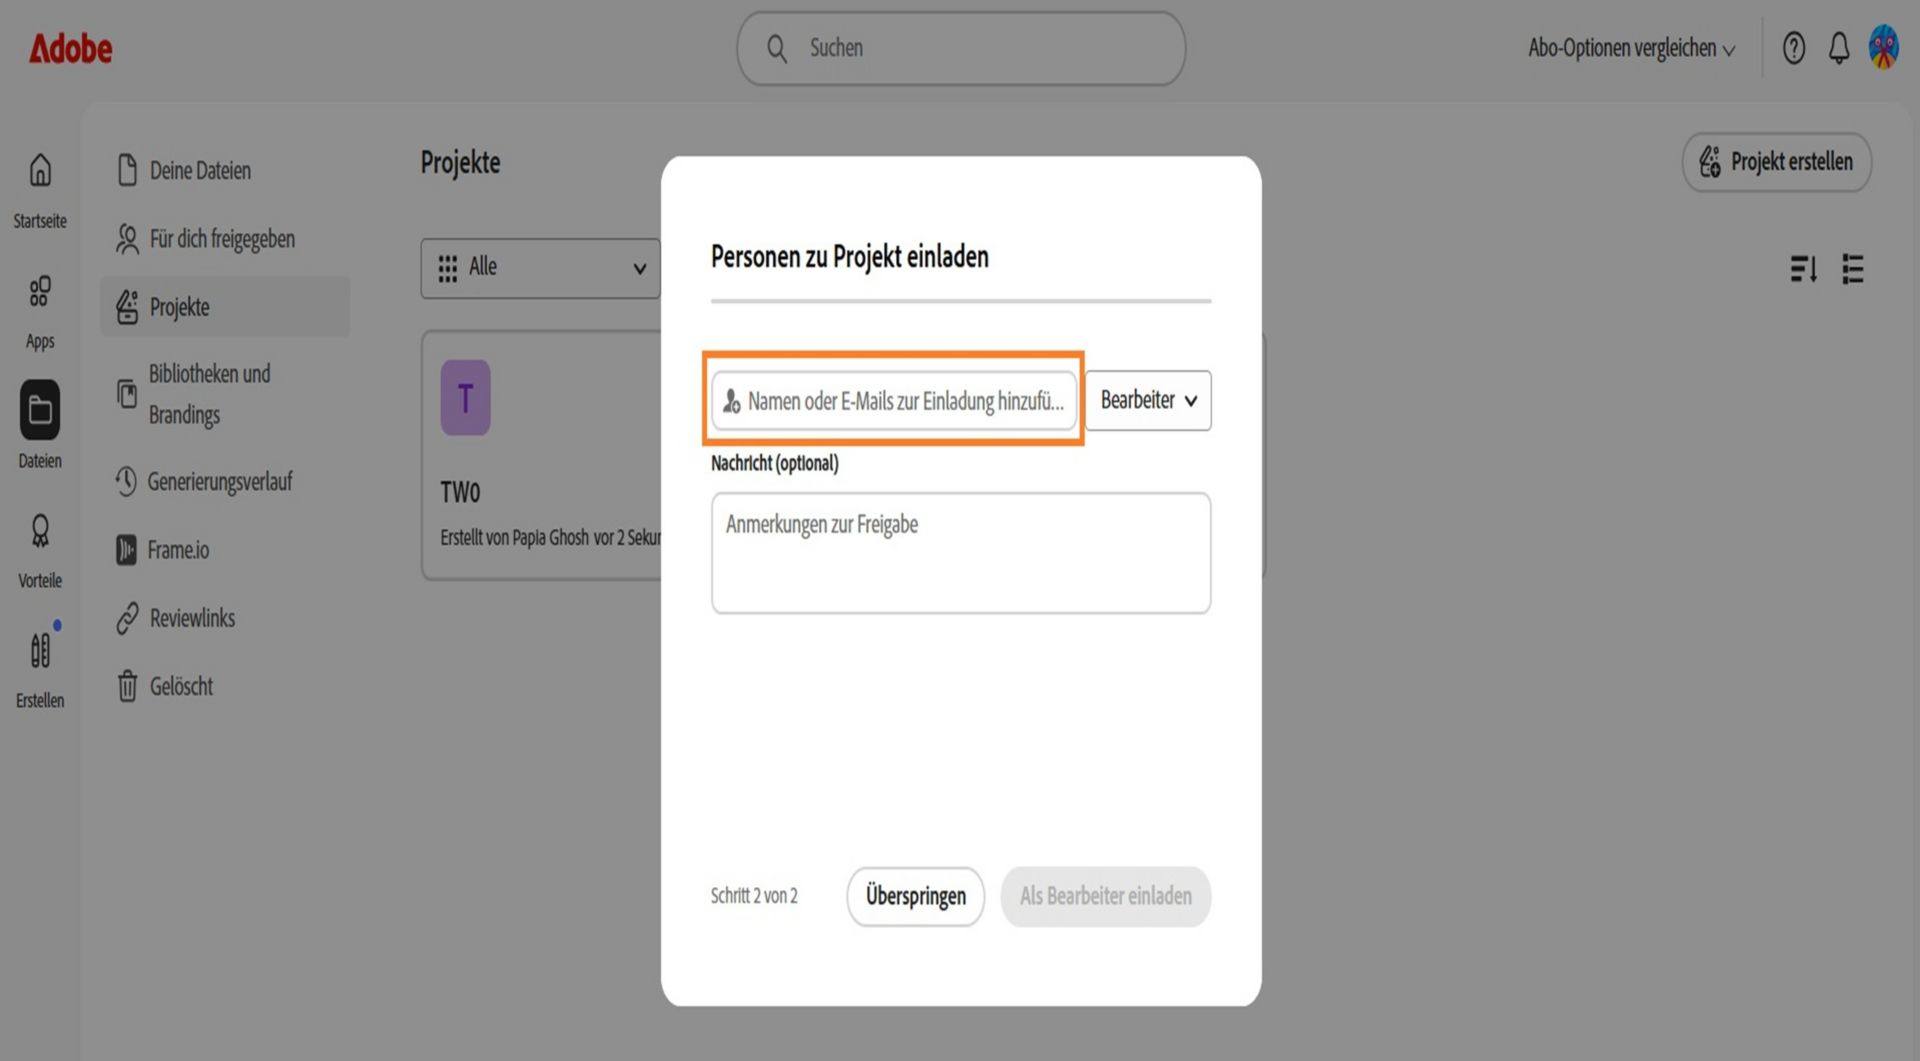The width and height of the screenshot is (1920, 1061).
Task: Click the TWO project name
Action: tap(460, 493)
